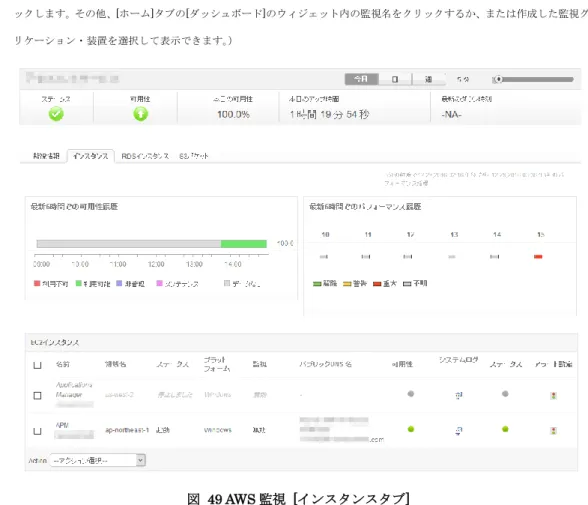The image size is (588, 505).
Task: Click the システムログ column header
Action: tap(459, 360)
